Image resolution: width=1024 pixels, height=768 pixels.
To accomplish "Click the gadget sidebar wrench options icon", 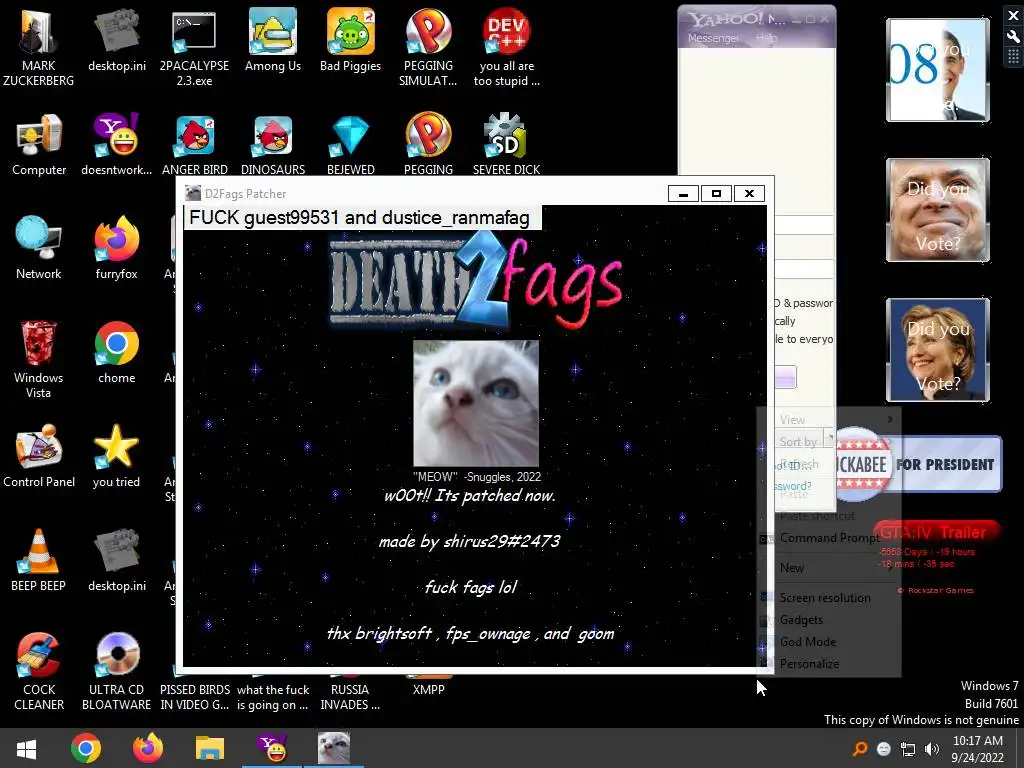I will tap(1014, 37).
